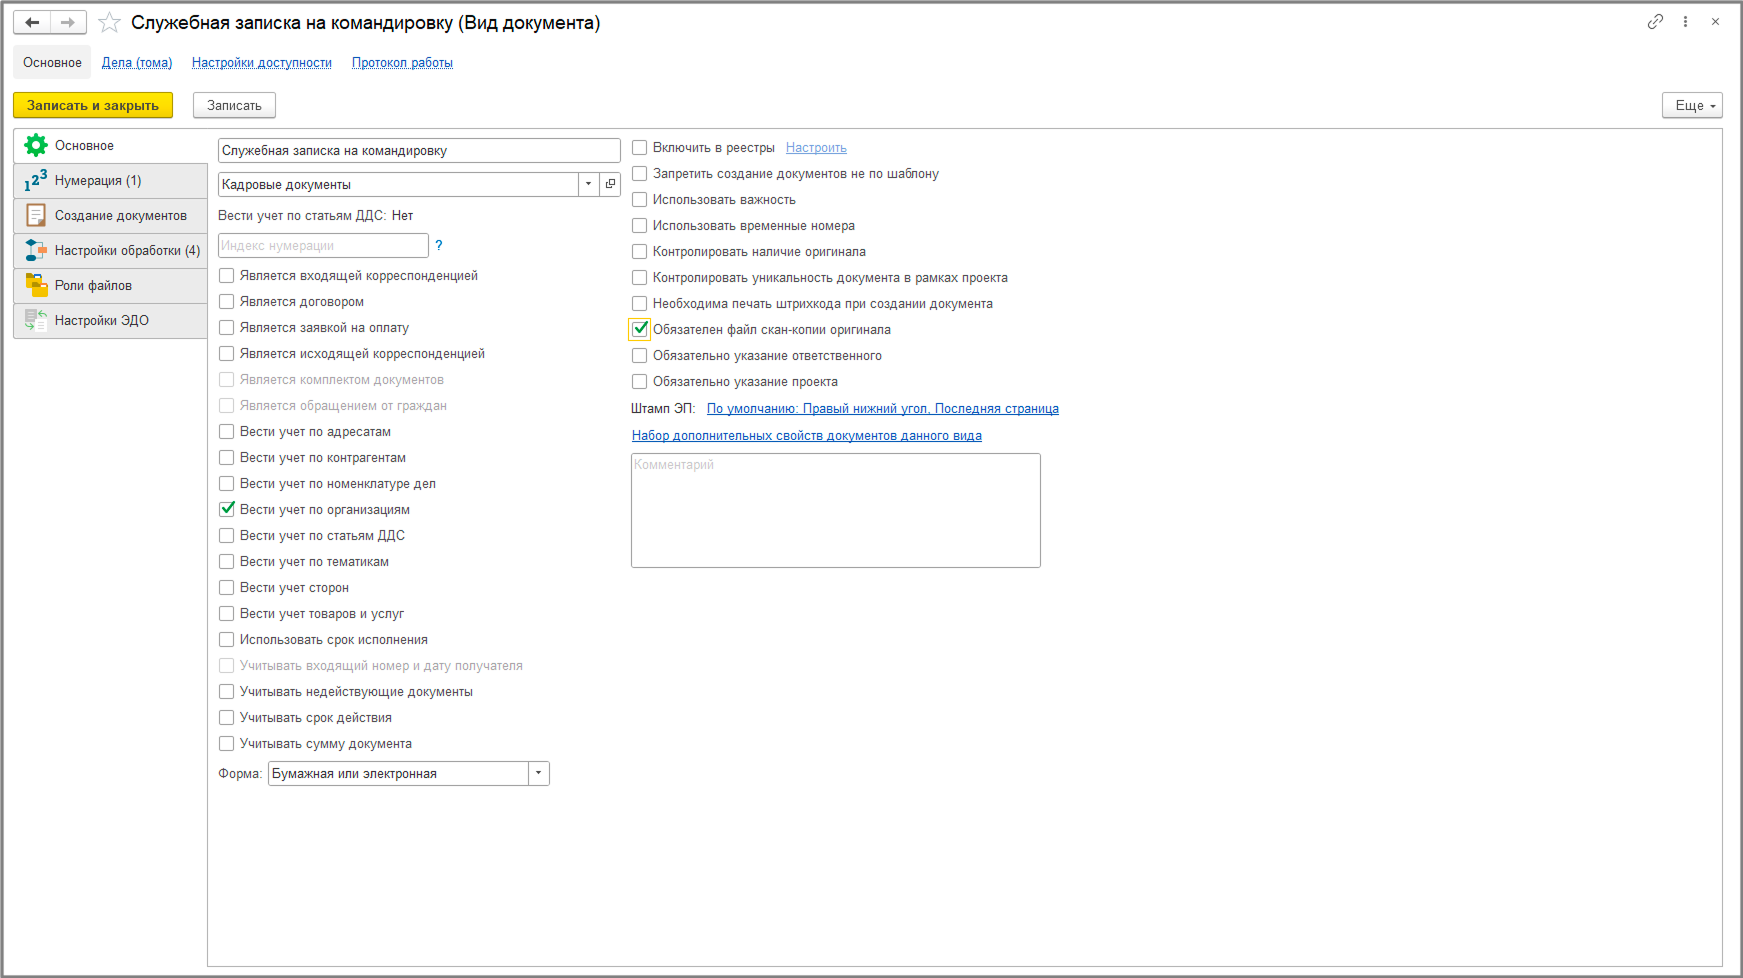Expand the Кадровые документы dropdown list
Viewport: 1743px width, 978px height.
(x=588, y=184)
